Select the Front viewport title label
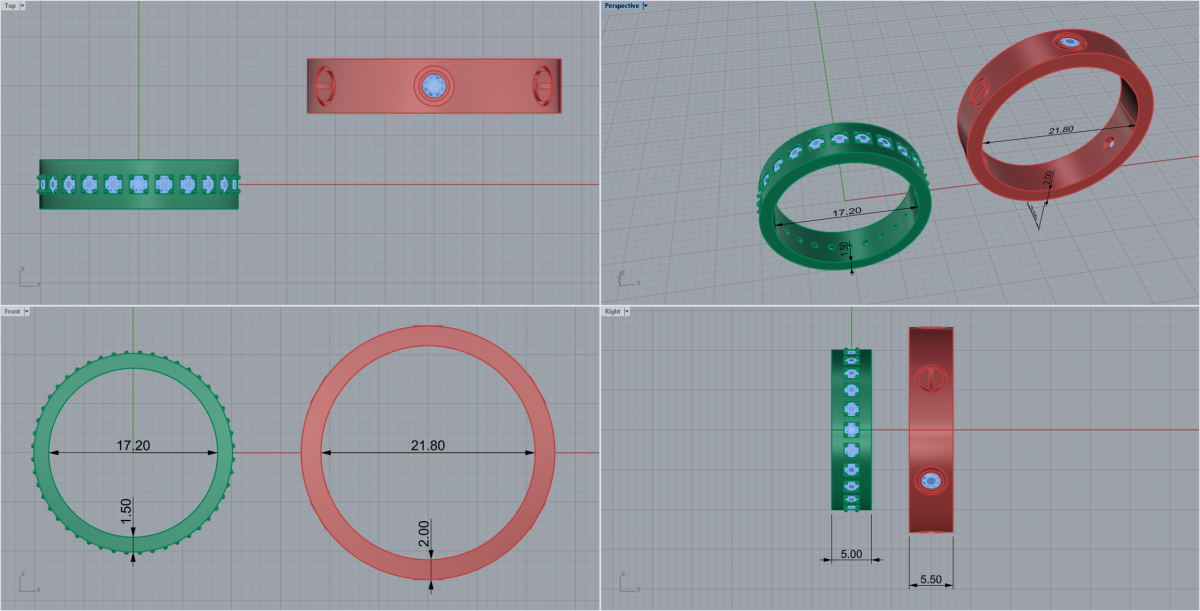1200x611 pixels. pos(12,312)
